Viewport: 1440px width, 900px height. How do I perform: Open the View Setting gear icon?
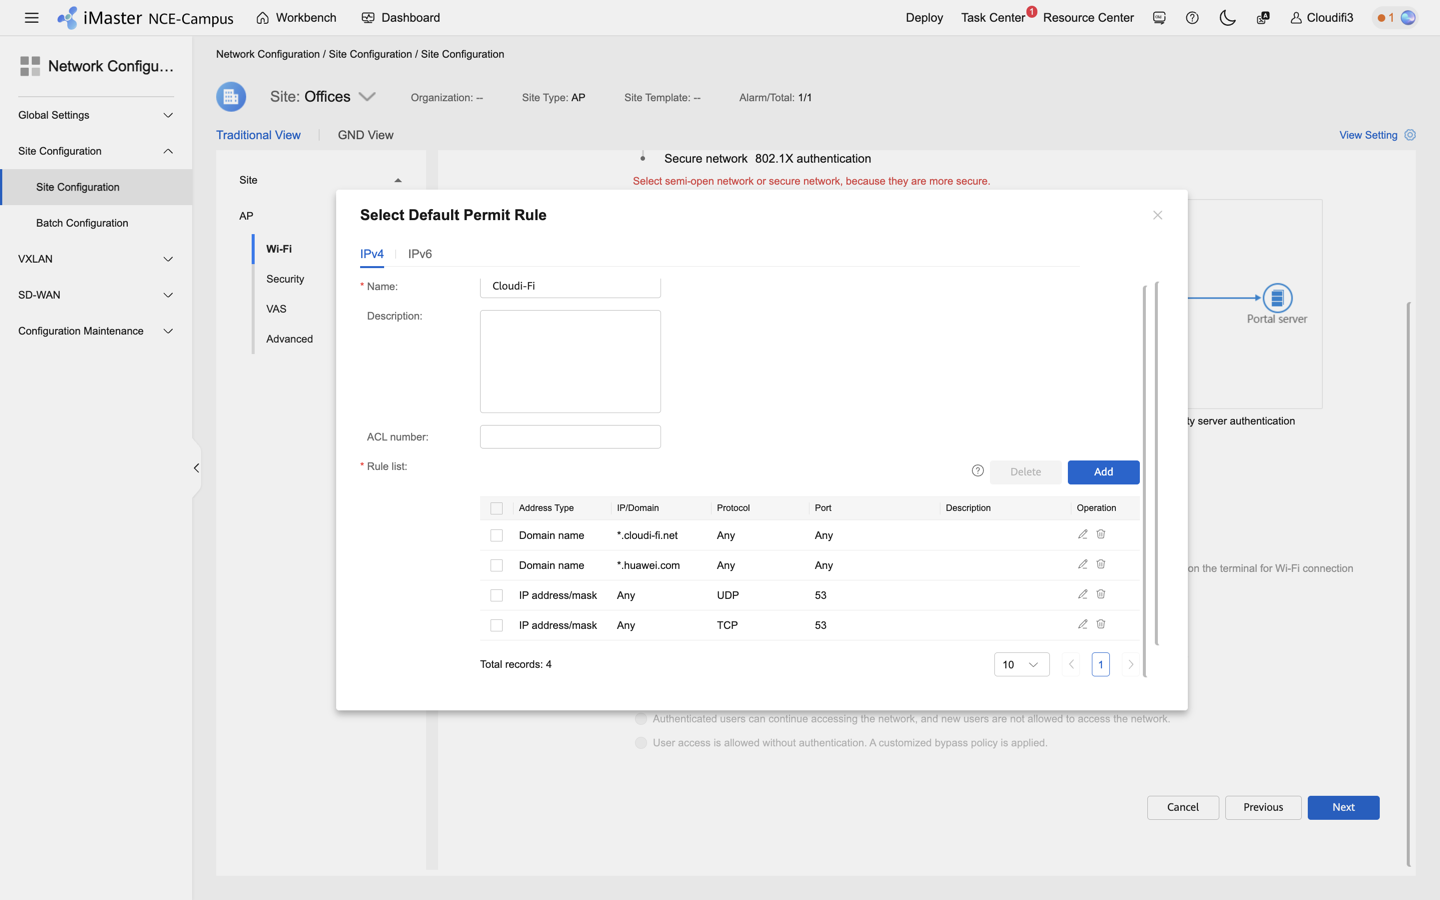pyautogui.click(x=1409, y=135)
